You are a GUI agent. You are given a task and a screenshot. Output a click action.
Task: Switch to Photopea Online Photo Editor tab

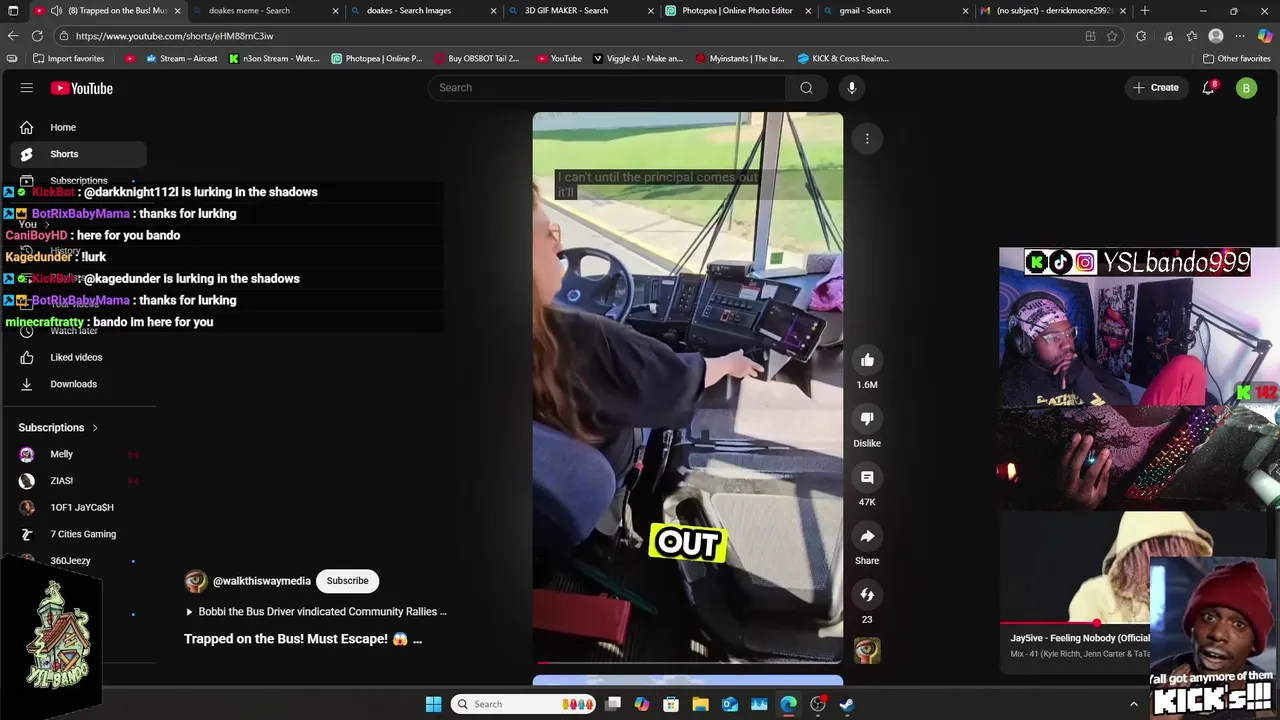[738, 11]
